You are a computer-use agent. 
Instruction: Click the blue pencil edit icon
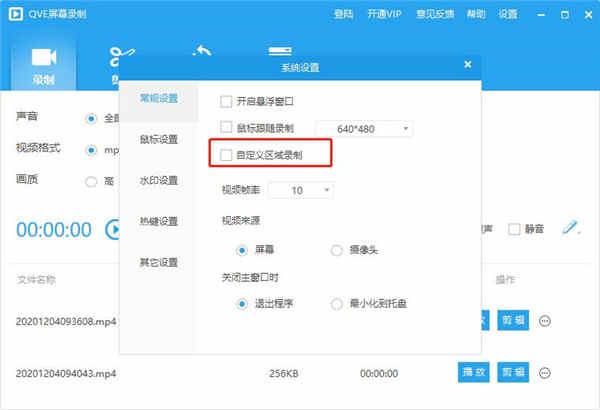click(571, 227)
